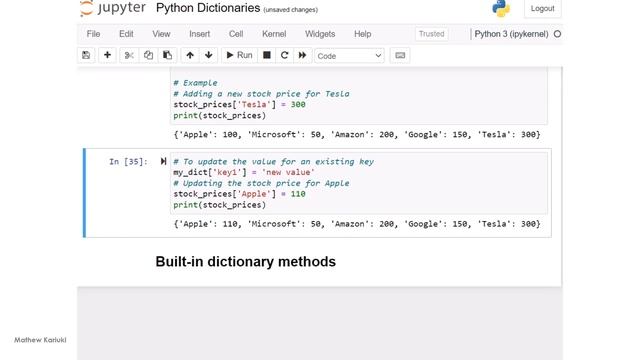640x360 pixels.
Task: Move selected cell up arrow
Action: click(190, 55)
